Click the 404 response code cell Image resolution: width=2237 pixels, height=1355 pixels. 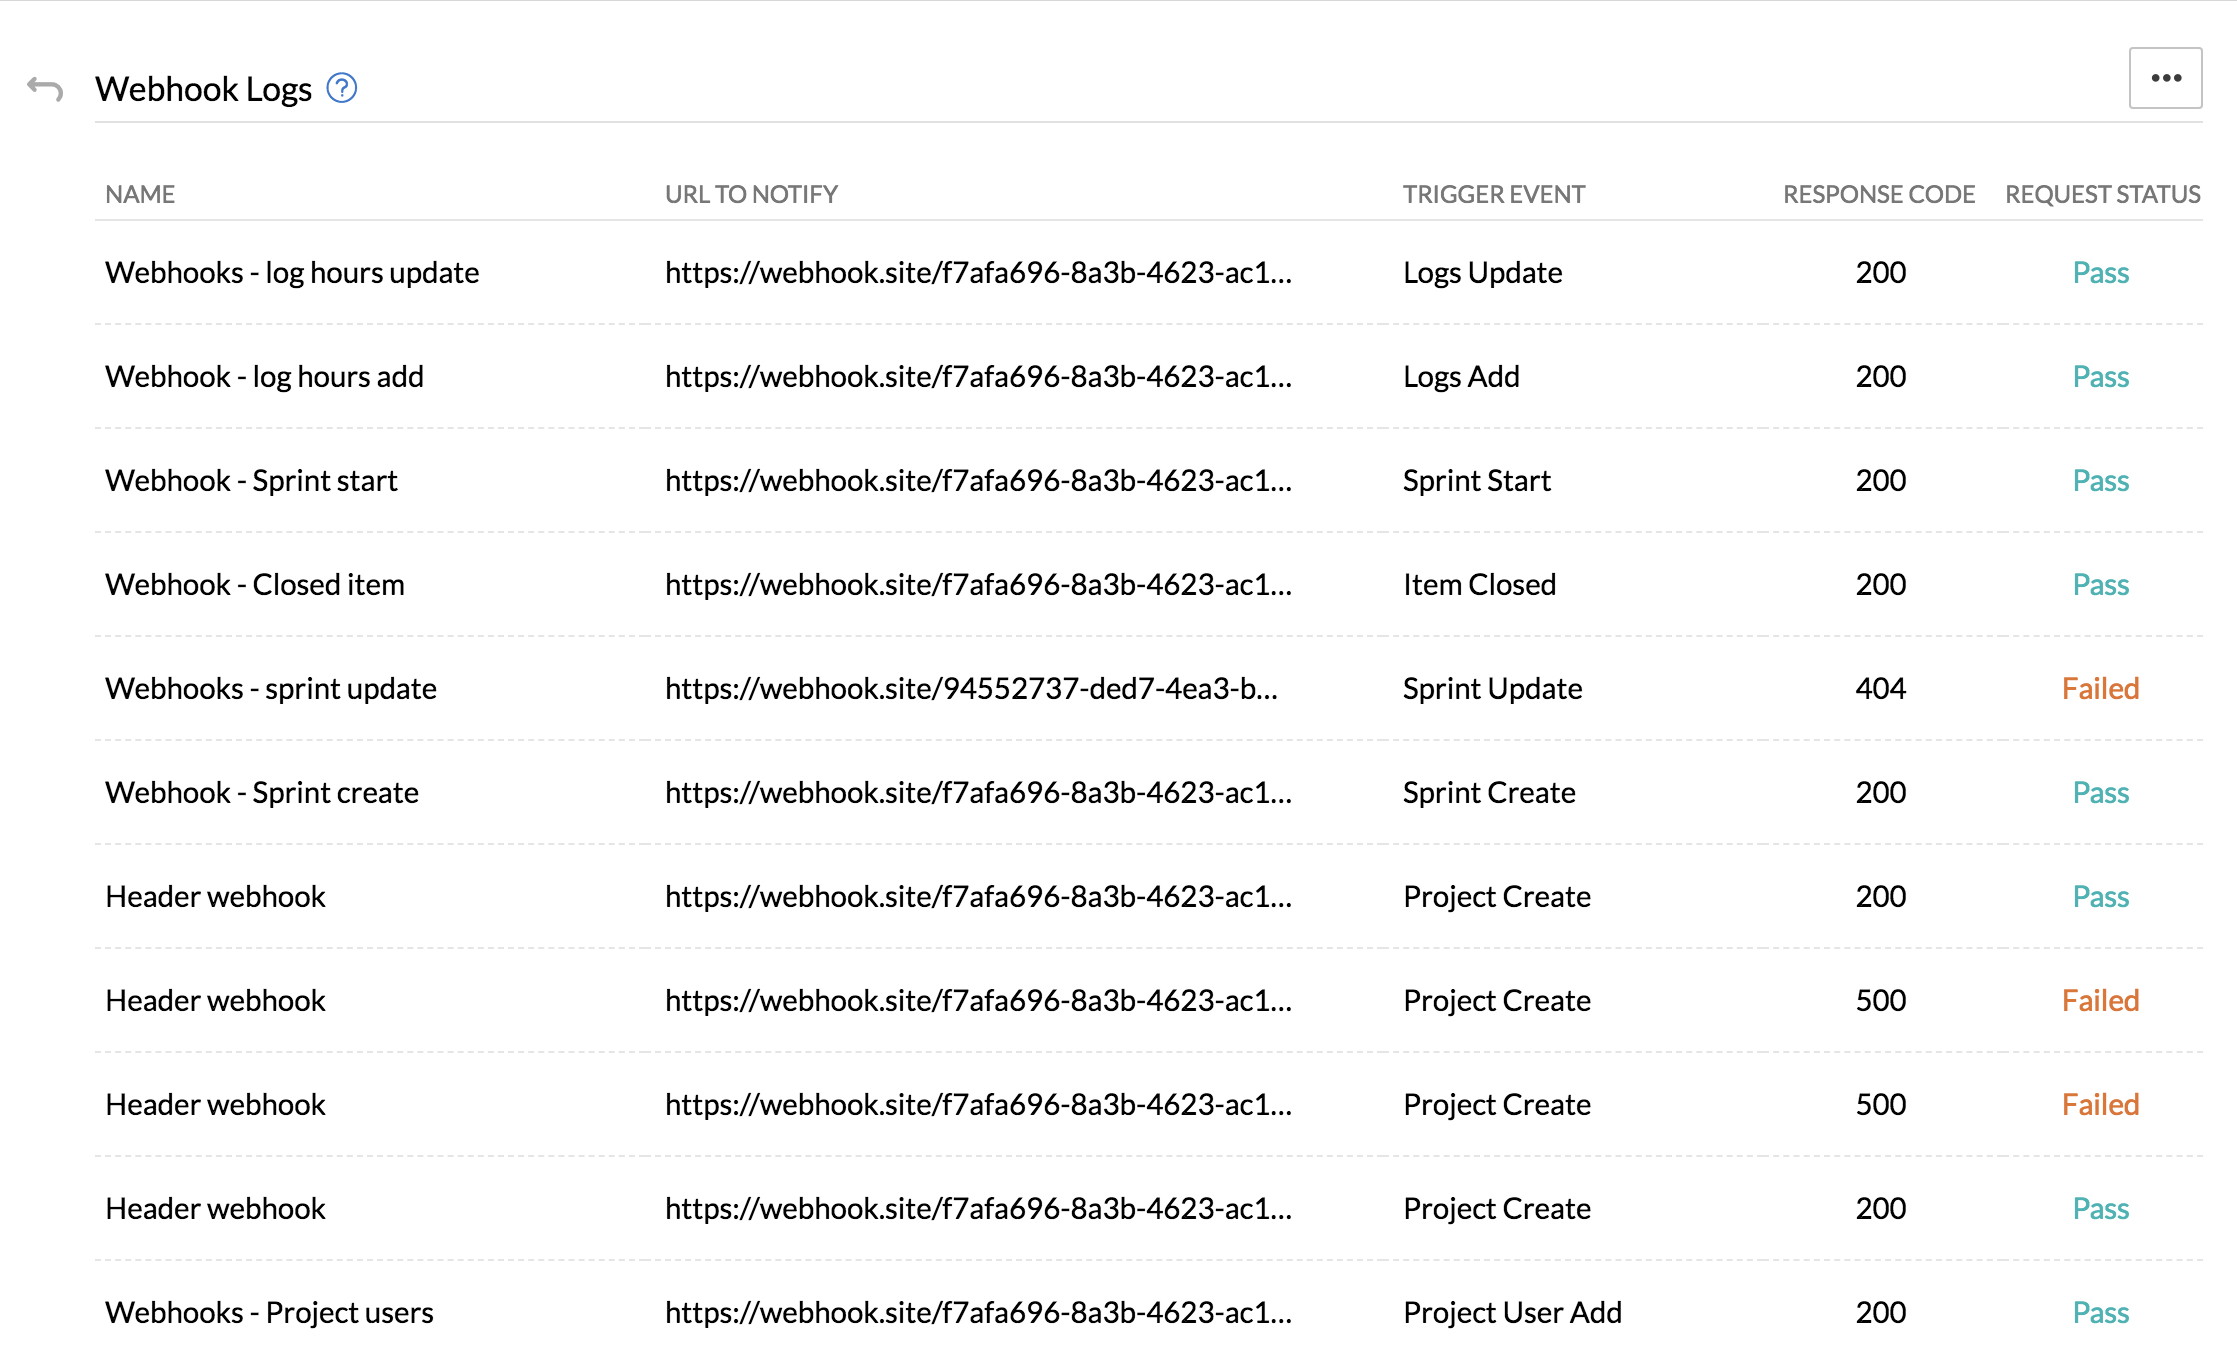pos(1880,689)
